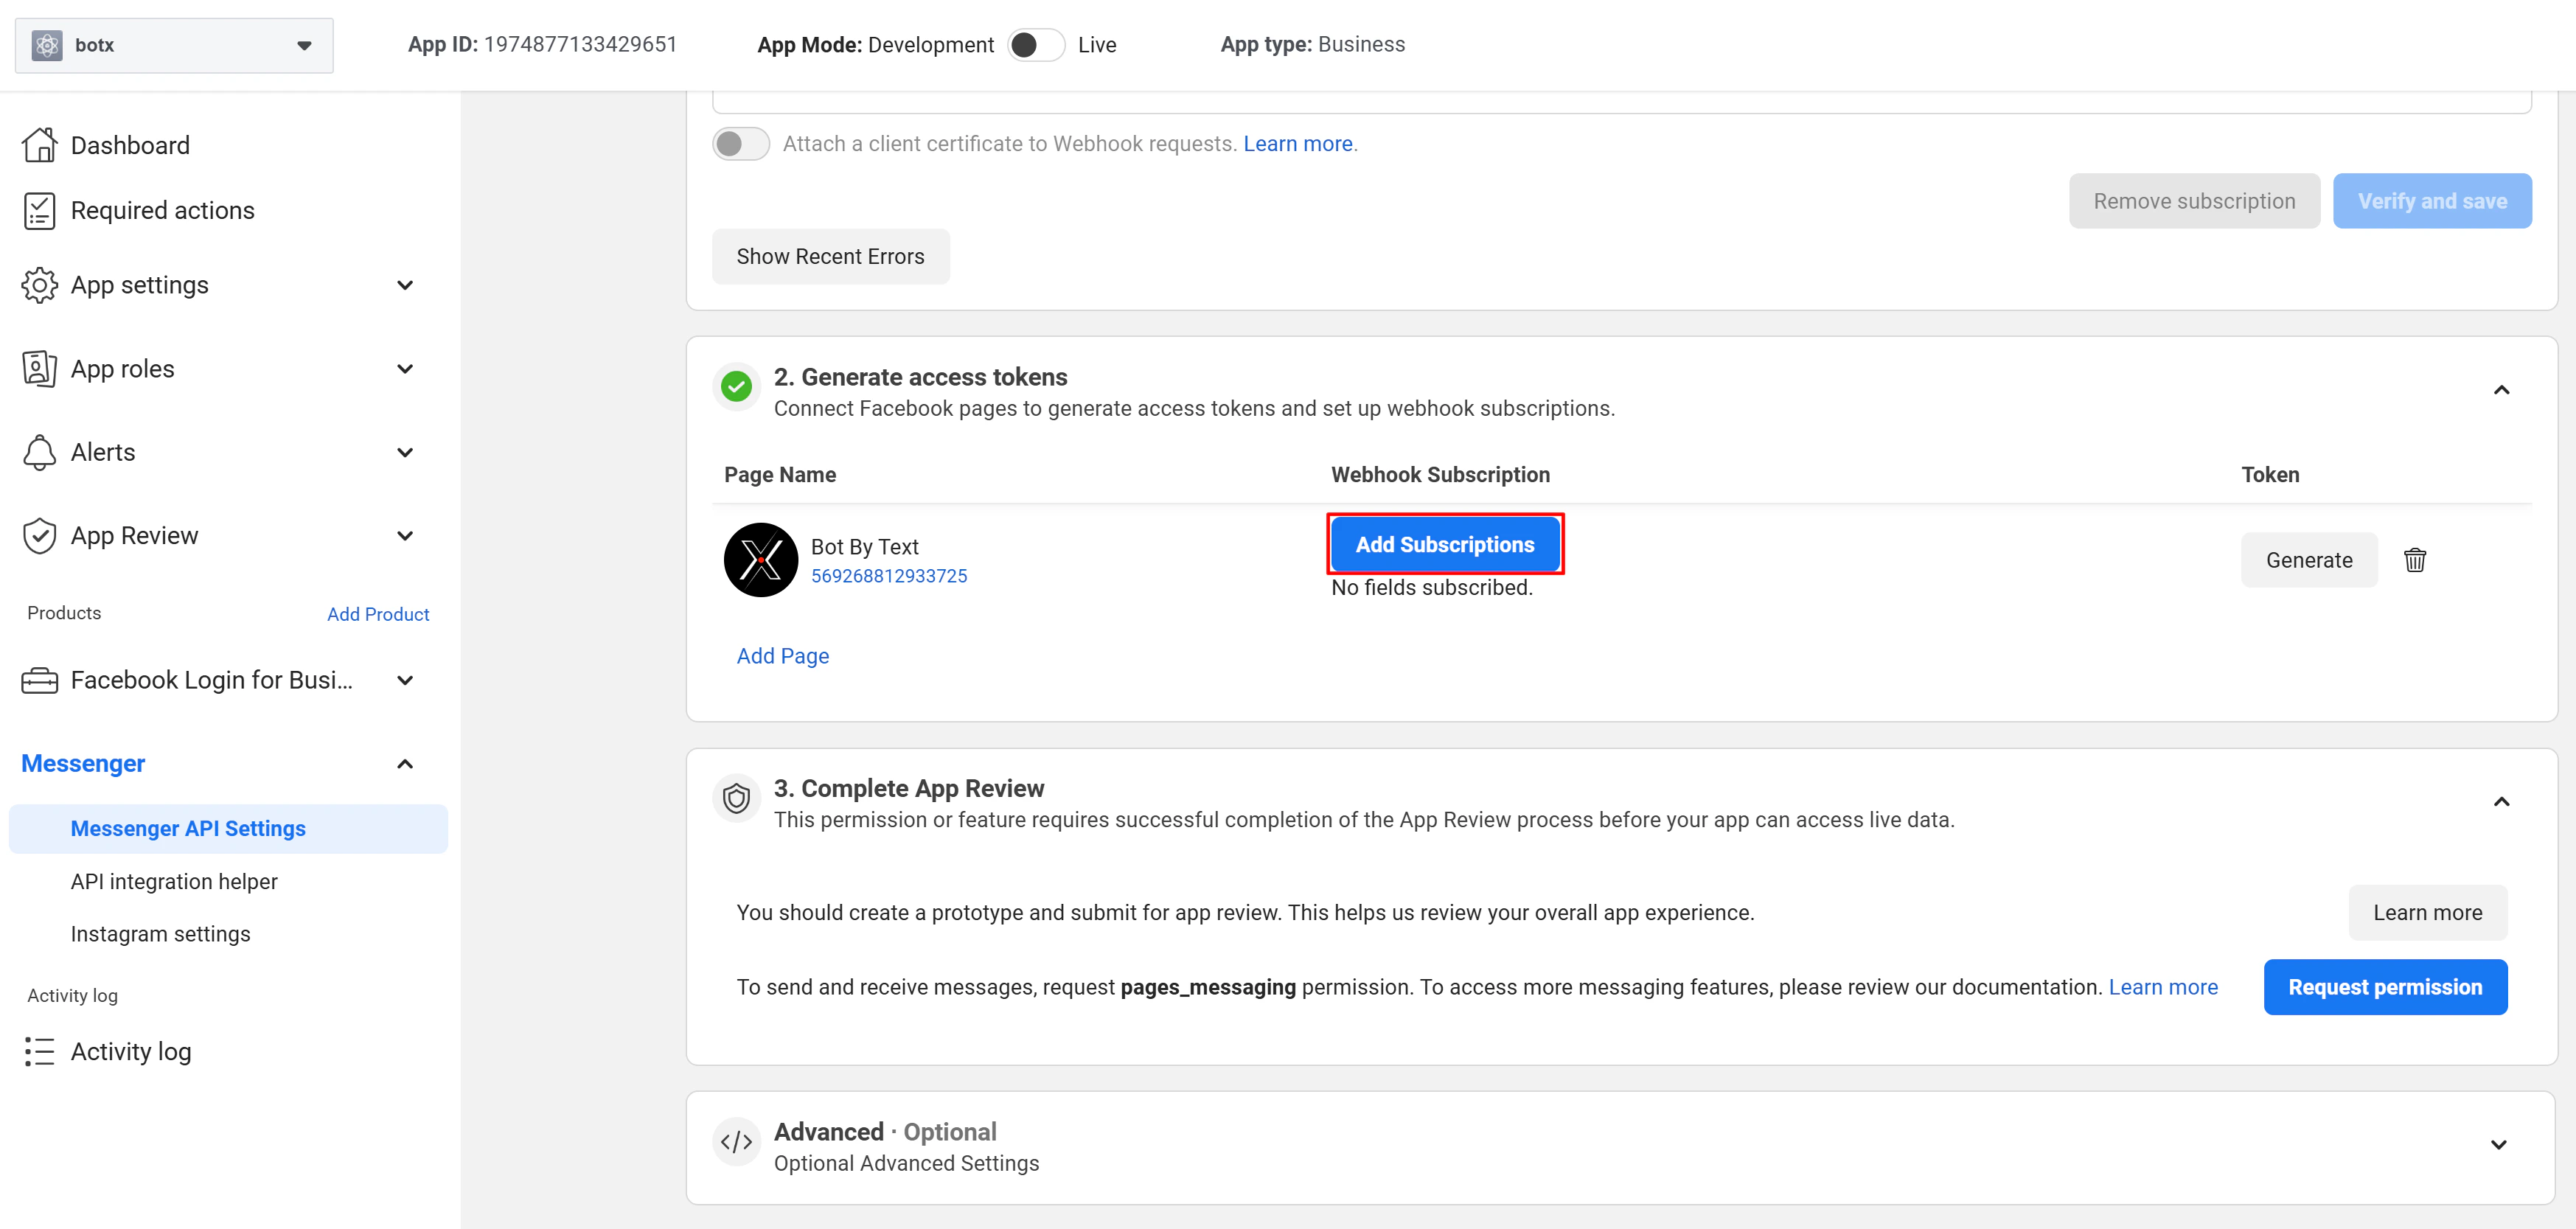Viewport: 2576px width, 1229px height.
Task: Click the Add Subscriptions button
Action: [1444, 544]
